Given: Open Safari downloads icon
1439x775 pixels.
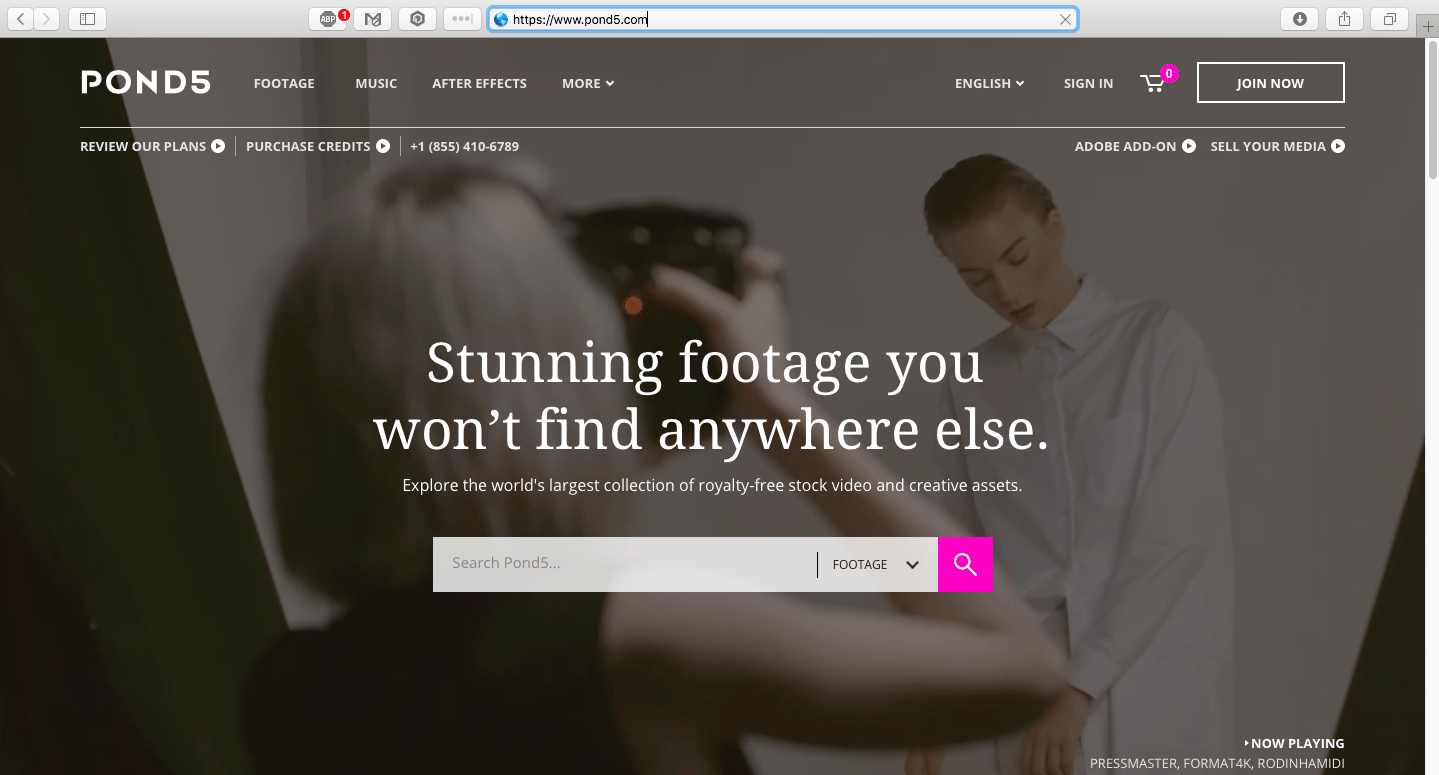Looking at the screenshot, I should [x=1299, y=19].
